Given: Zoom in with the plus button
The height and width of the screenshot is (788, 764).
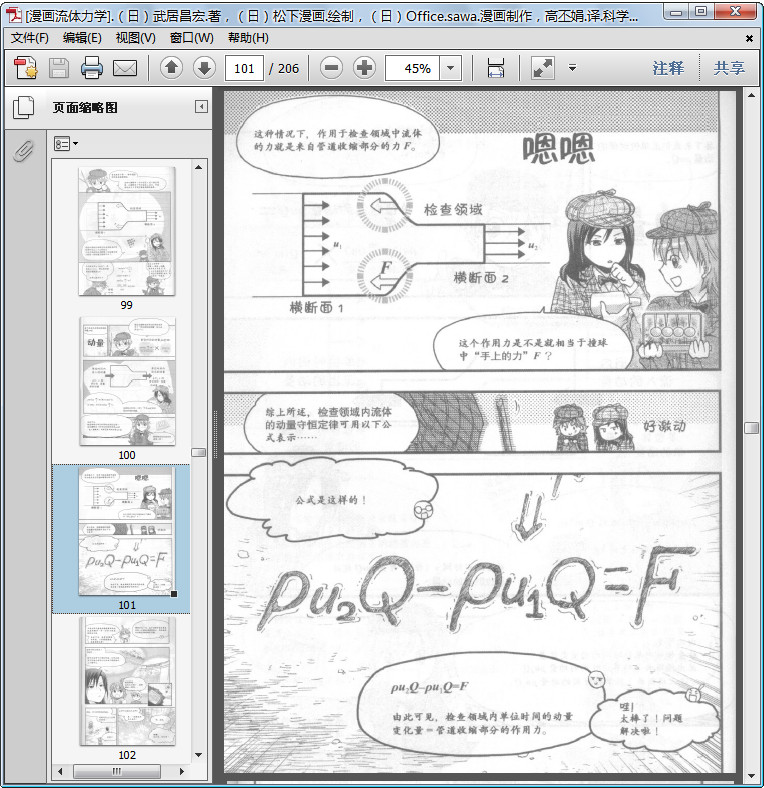Looking at the screenshot, I should click(x=364, y=67).
